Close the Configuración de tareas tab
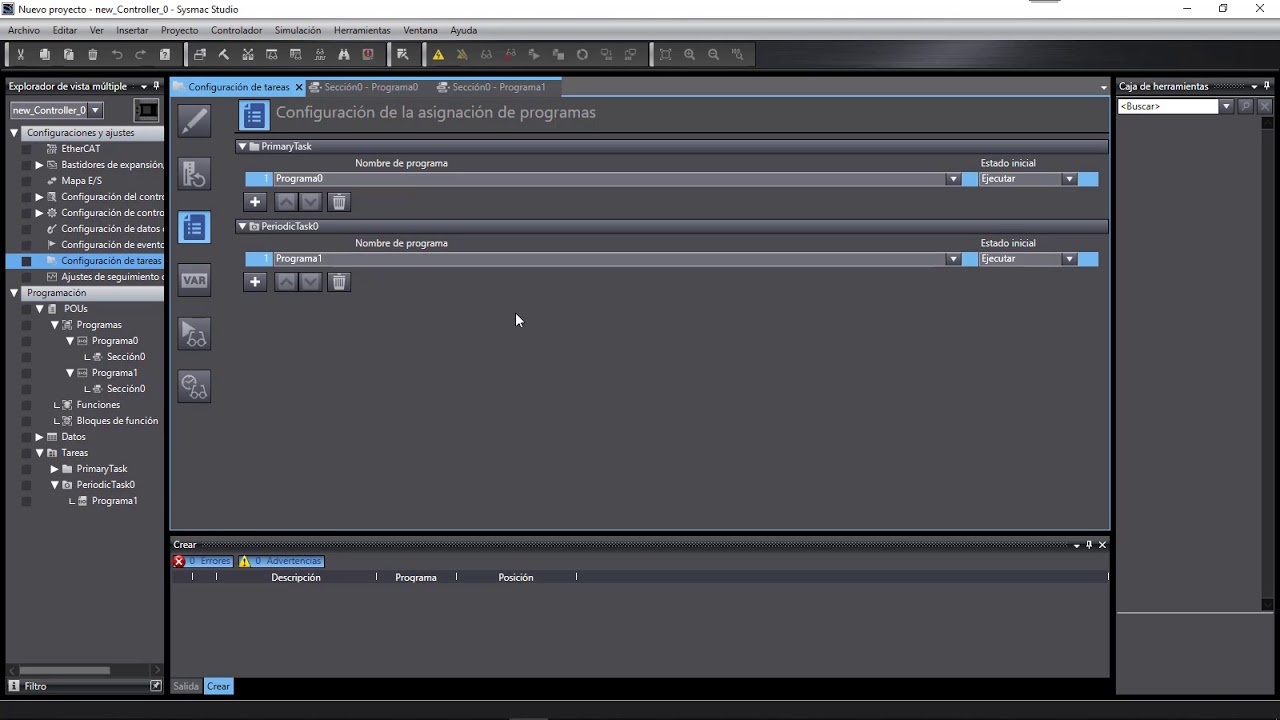1280x720 pixels. point(299,87)
